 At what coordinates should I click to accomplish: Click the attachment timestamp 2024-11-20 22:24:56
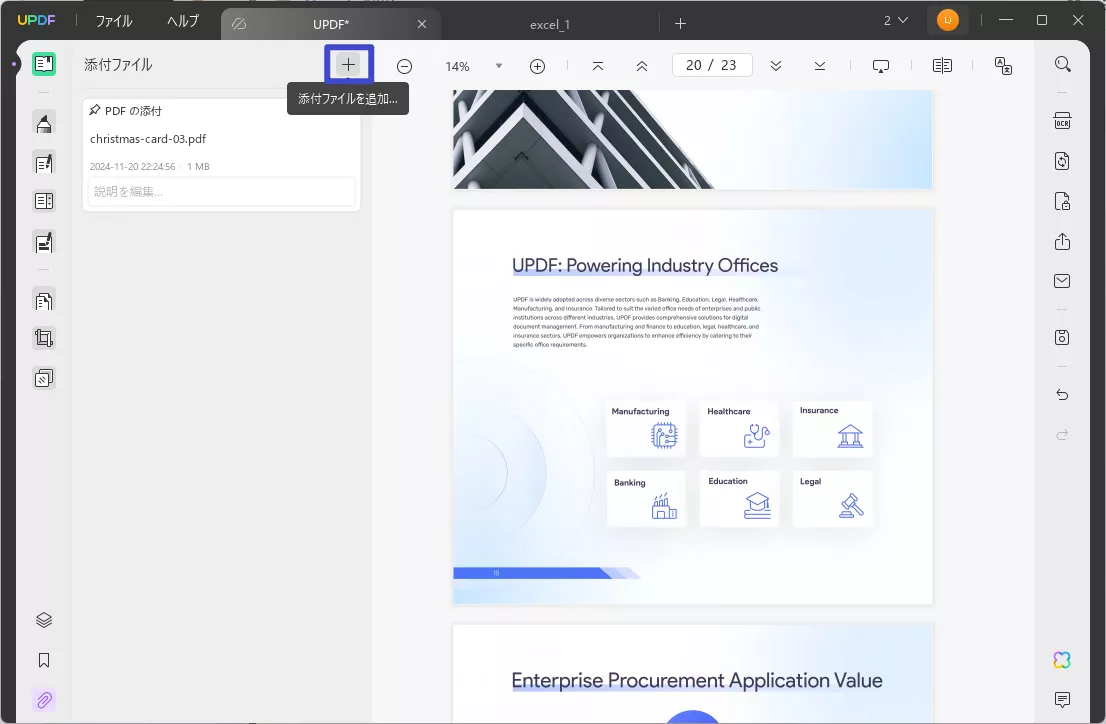coord(133,167)
